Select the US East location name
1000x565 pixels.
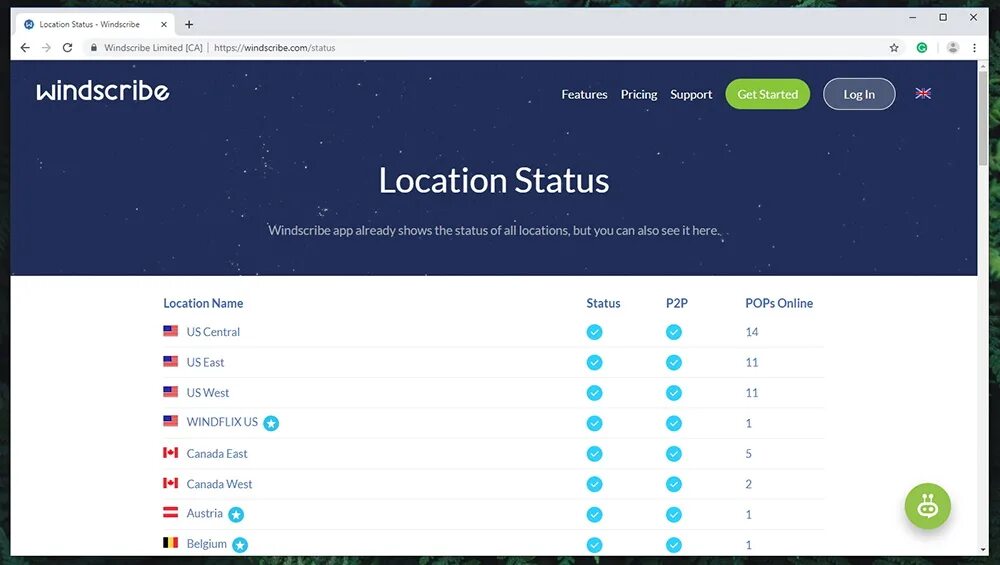point(205,363)
